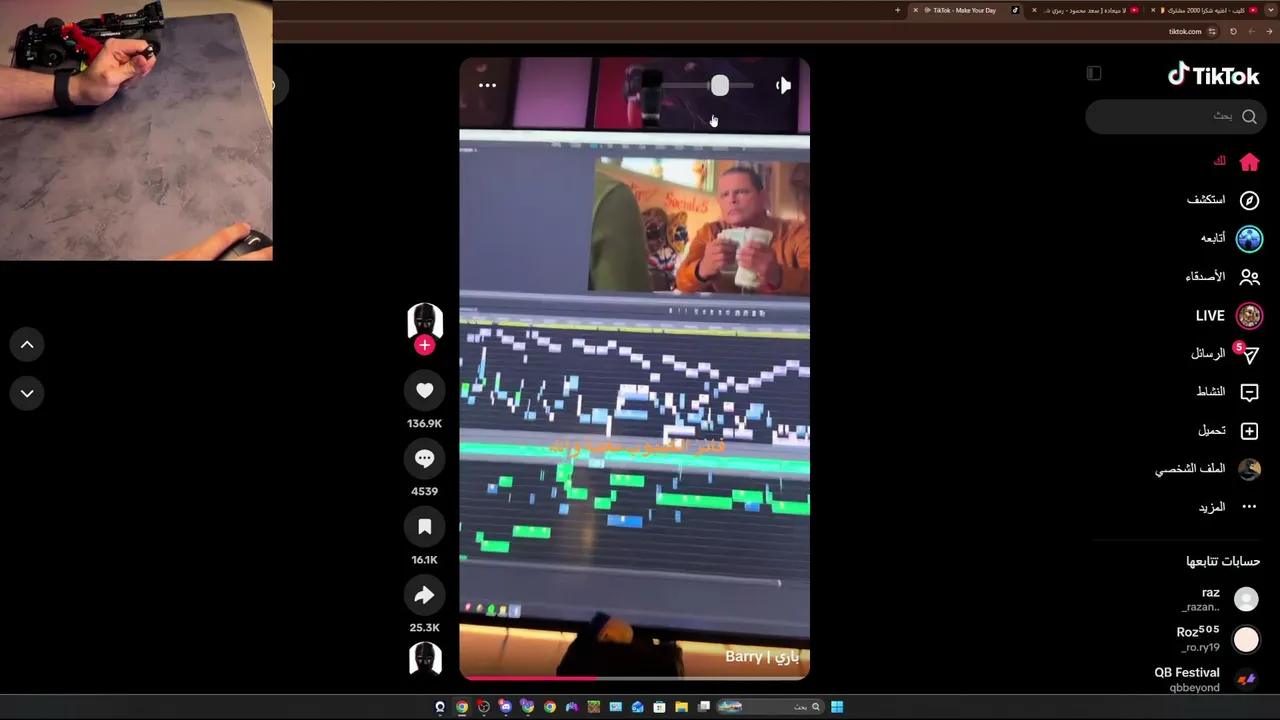Follow the creator with the red plus badge
Image resolution: width=1280 pixels, height=720 pixels.
pyautogui.click(x=425, y=345)
